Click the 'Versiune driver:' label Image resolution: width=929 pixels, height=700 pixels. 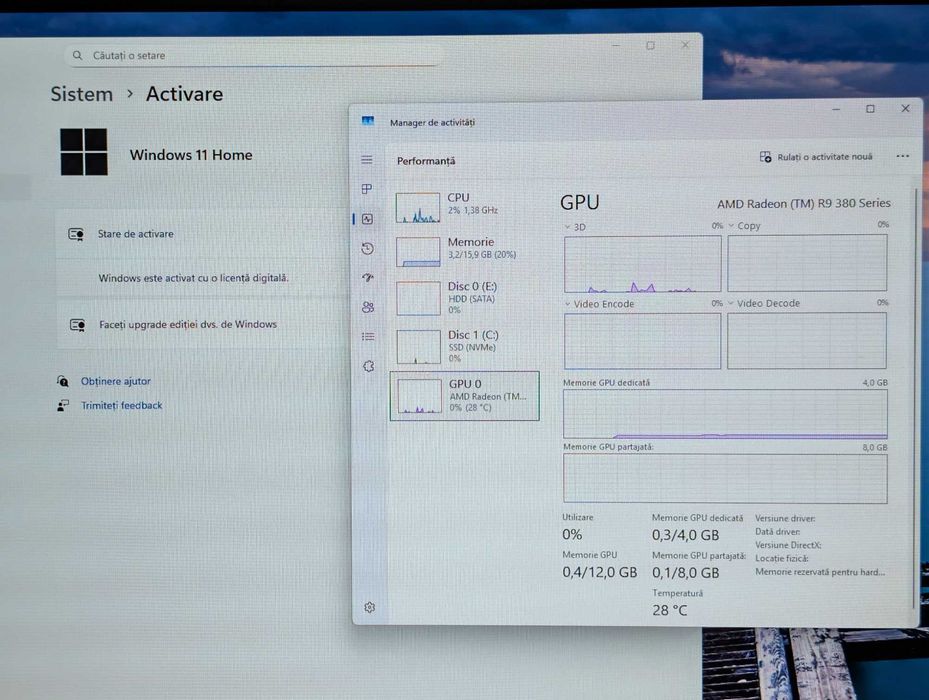[785, 519]
